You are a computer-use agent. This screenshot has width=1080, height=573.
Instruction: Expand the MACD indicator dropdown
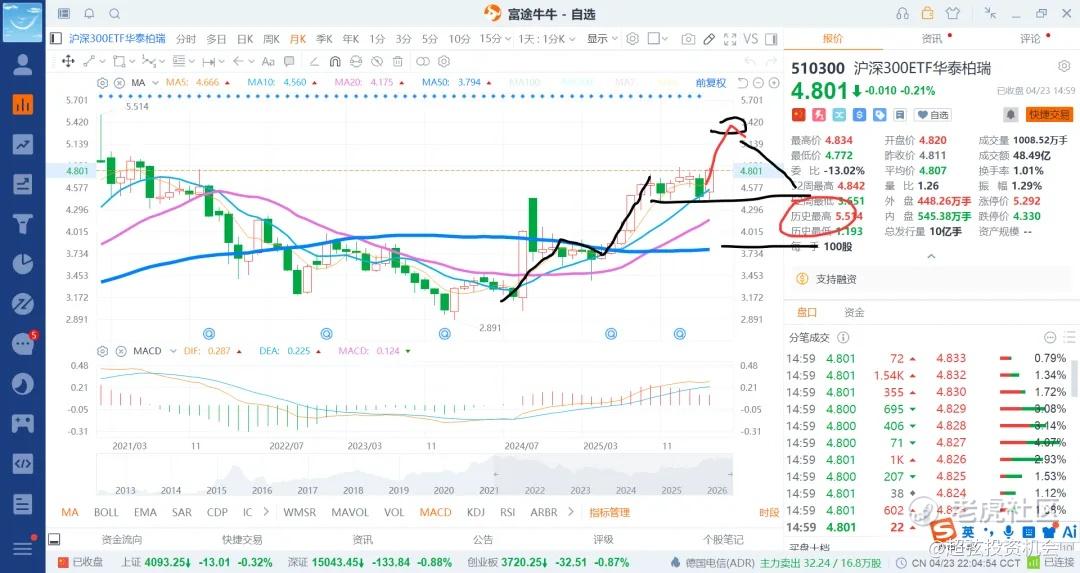pos(173,351)
